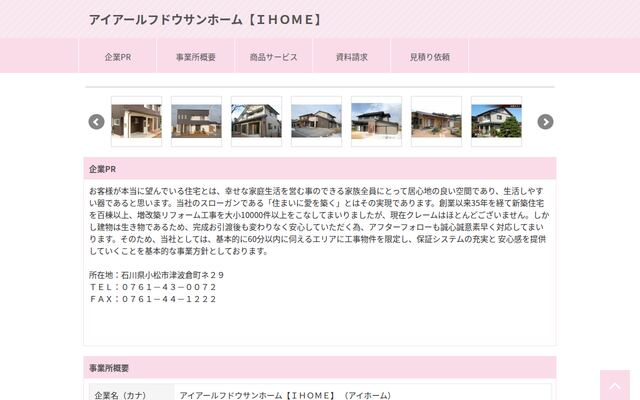Click the address line 所在地：石川県小松市津波倉町ネ２９
Screen dimensions: 640x400
coord(156,275)
